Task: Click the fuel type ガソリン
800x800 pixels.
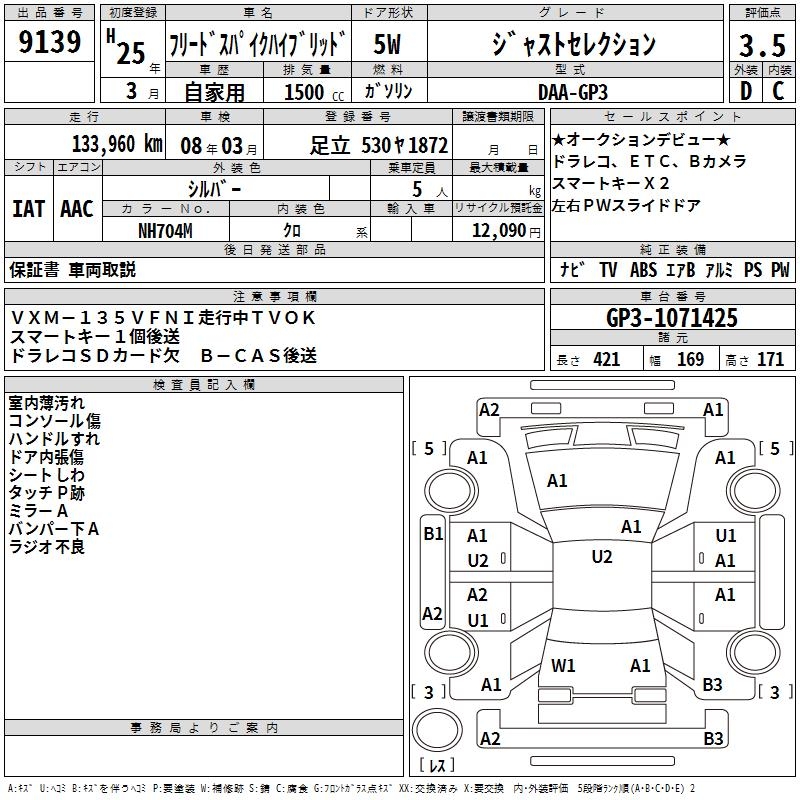Action: tap(388, 91)
